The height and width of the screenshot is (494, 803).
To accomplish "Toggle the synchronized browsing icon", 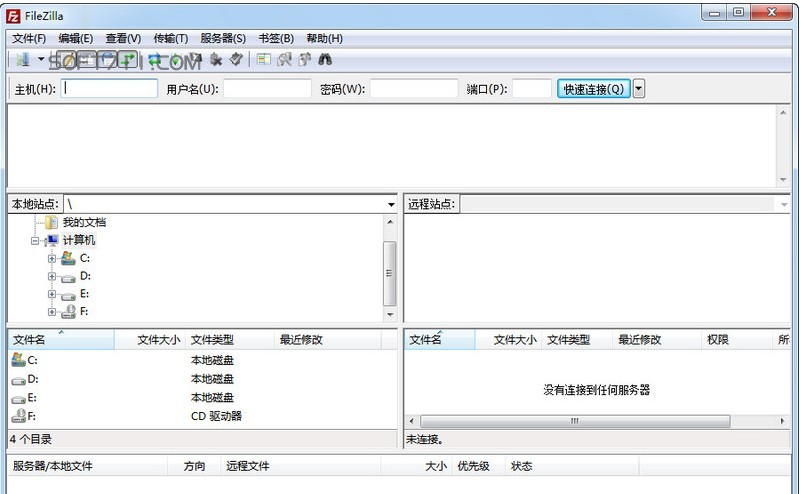I will pyautogui.click(x=305, y=60).
